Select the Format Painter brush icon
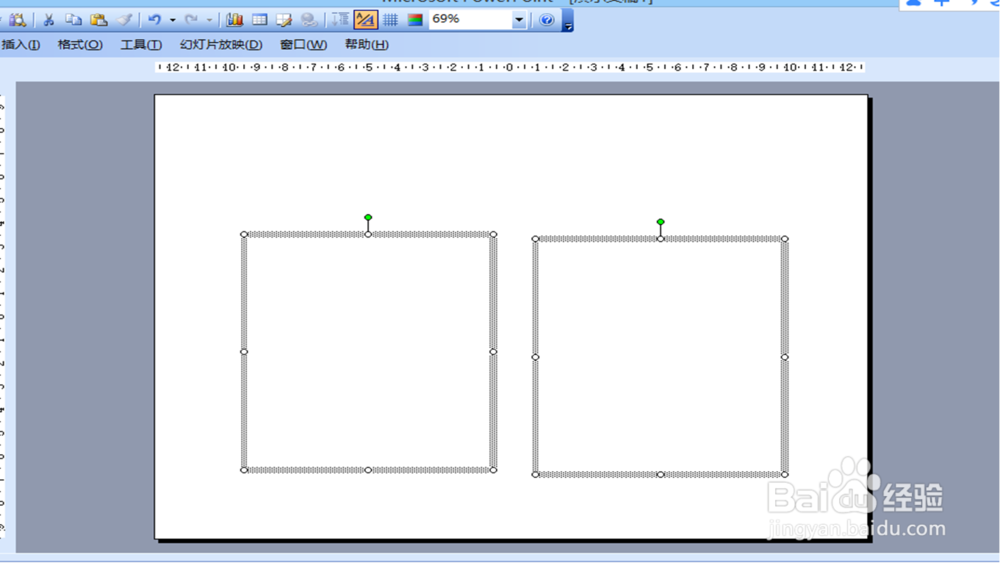 124,20
